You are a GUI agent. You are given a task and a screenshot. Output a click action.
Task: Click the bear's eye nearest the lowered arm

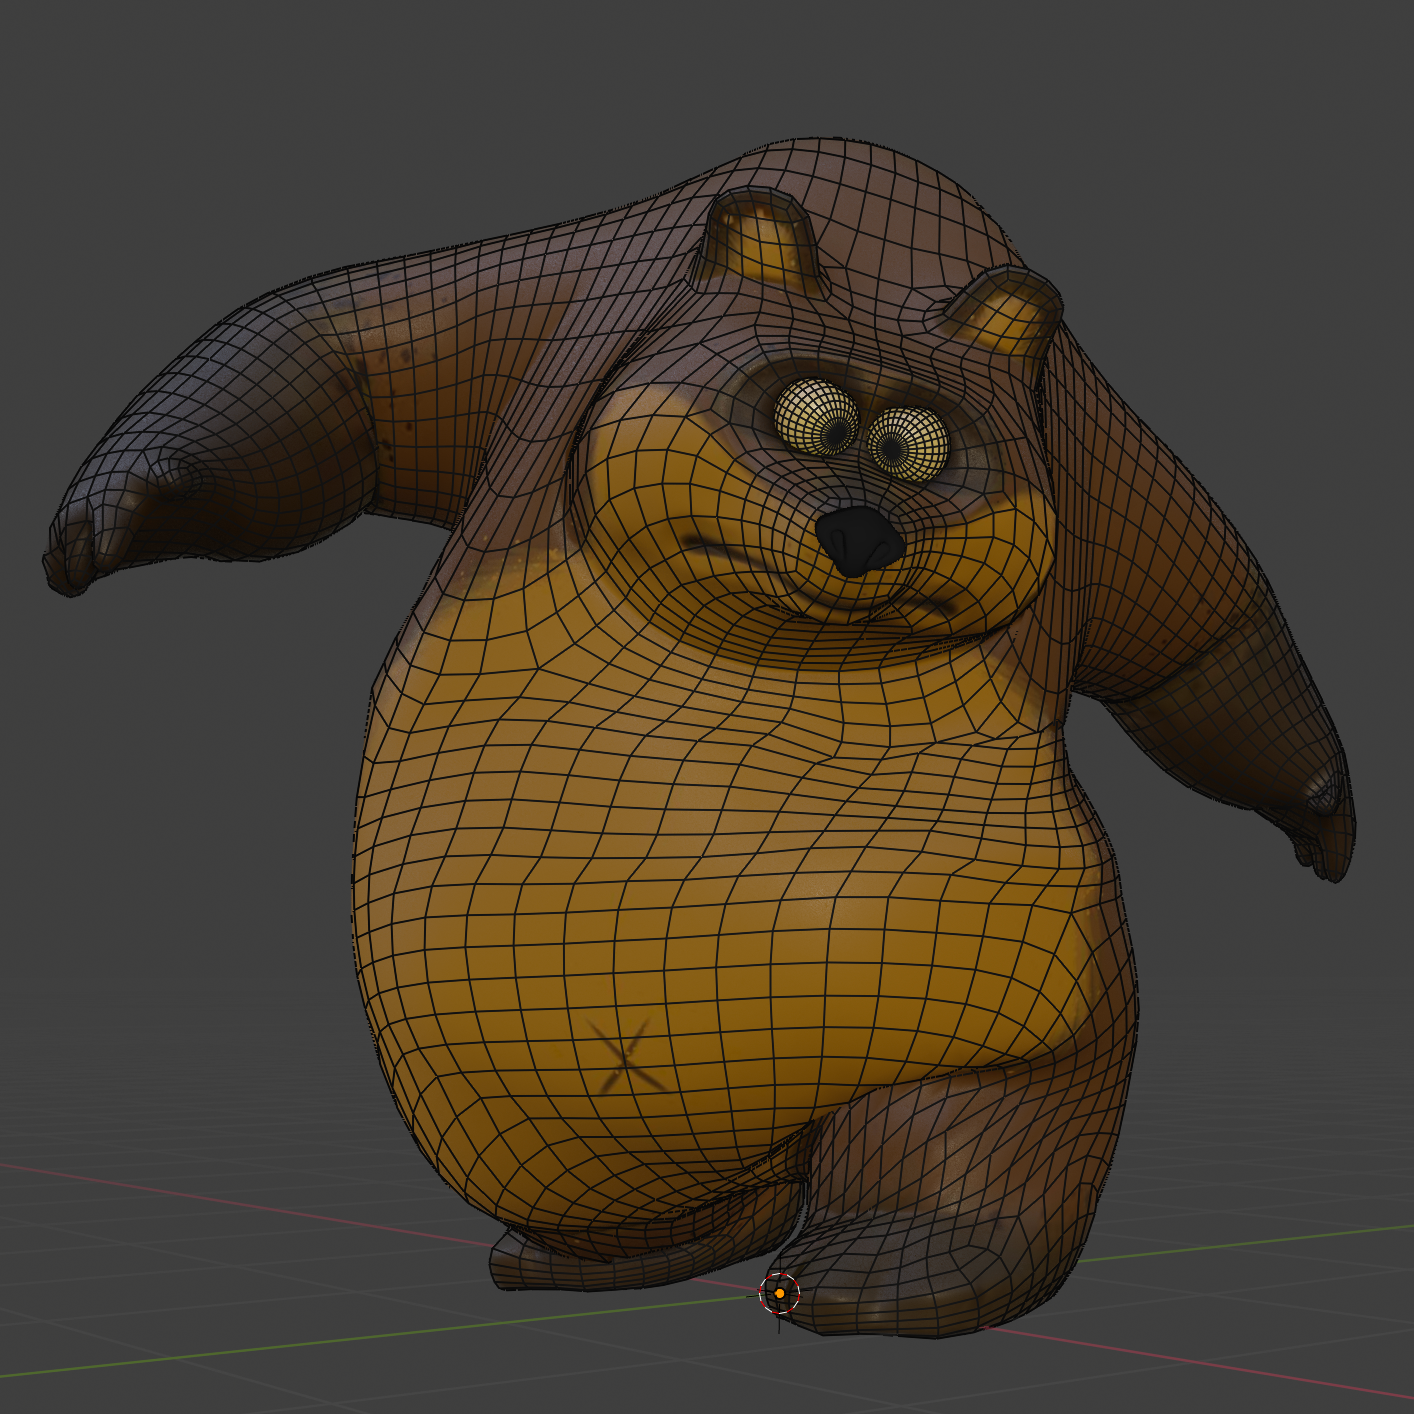pyautogui.click(x=909, y=444)
